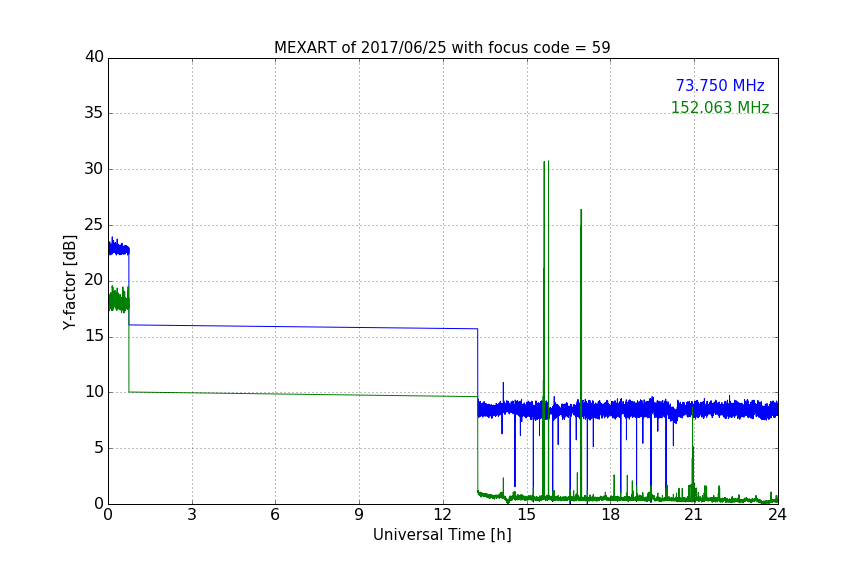The height and width of the screenshot is (576, 864).
Task: Click the x-axis tick label '15'
Action: pyautogui.click(x=527, y=515)
